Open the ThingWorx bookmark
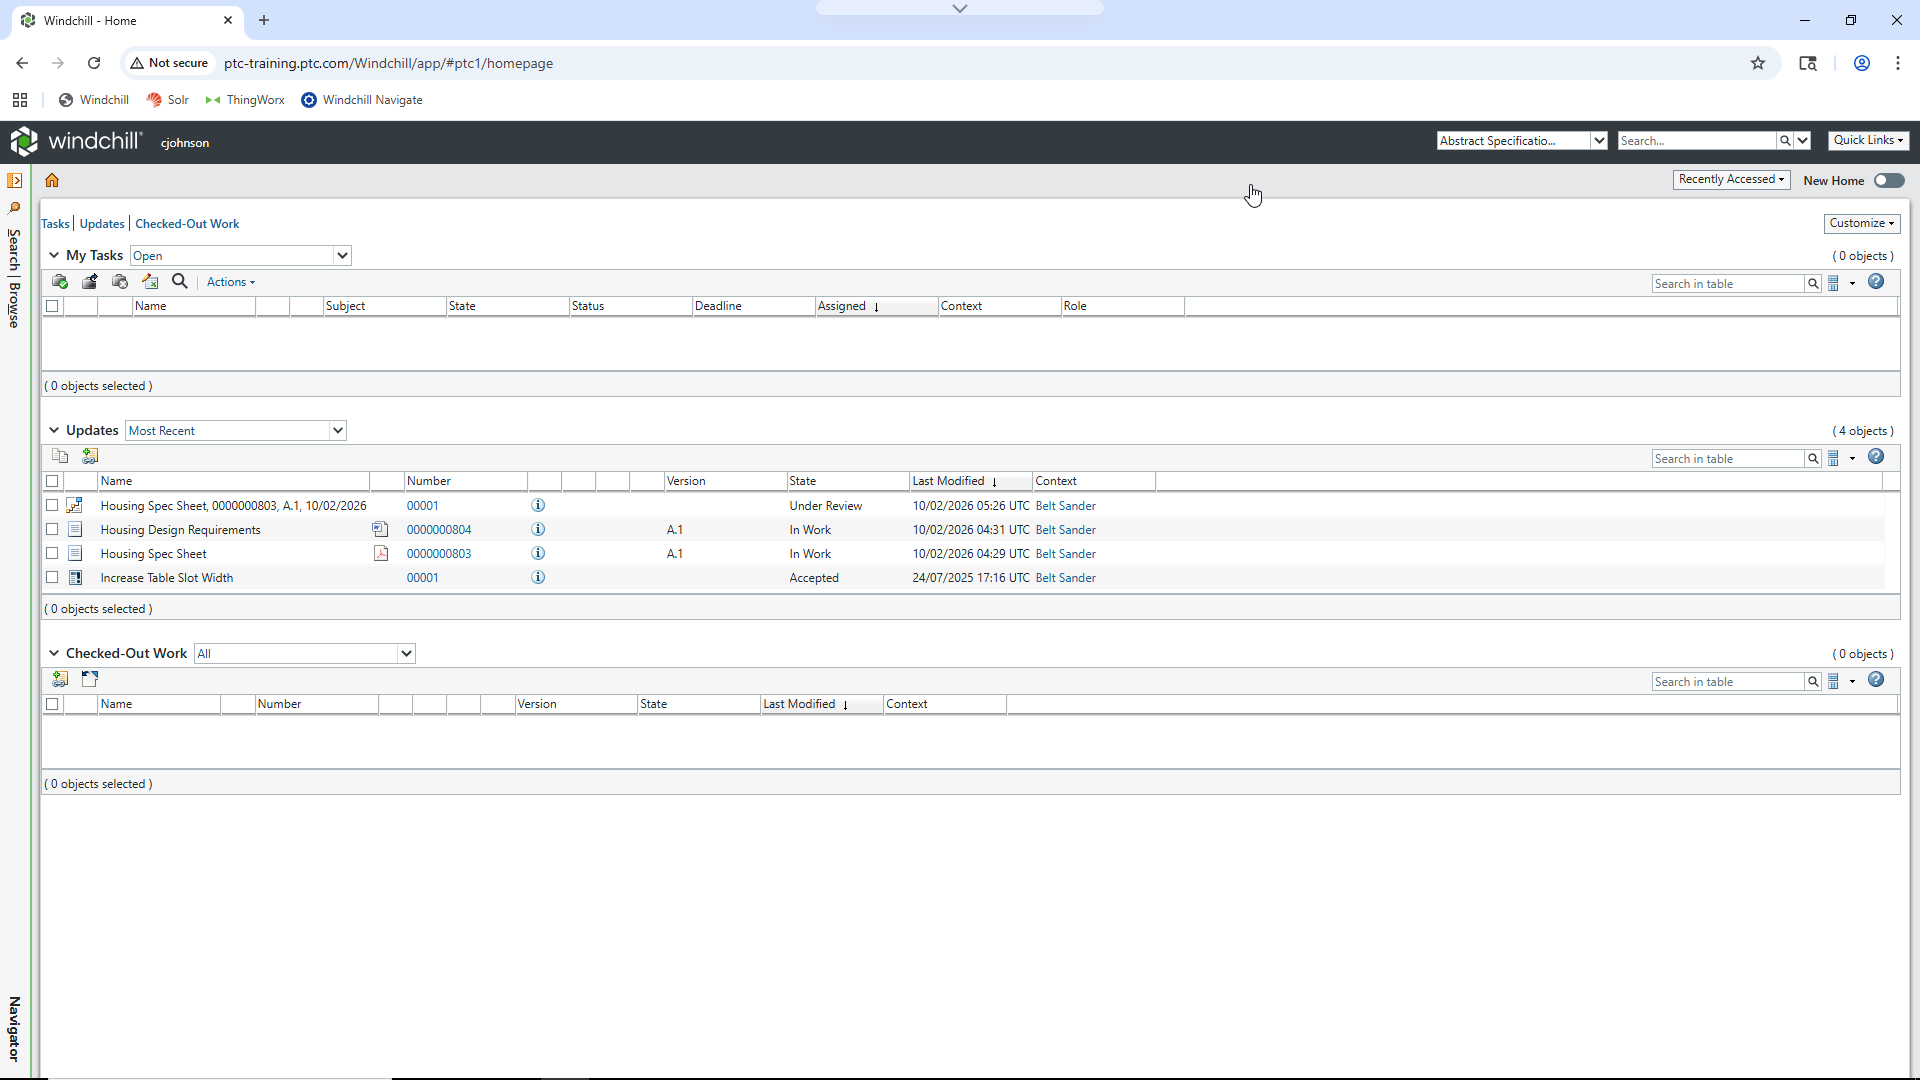1920x1080 pixels. tap(245, 100)
